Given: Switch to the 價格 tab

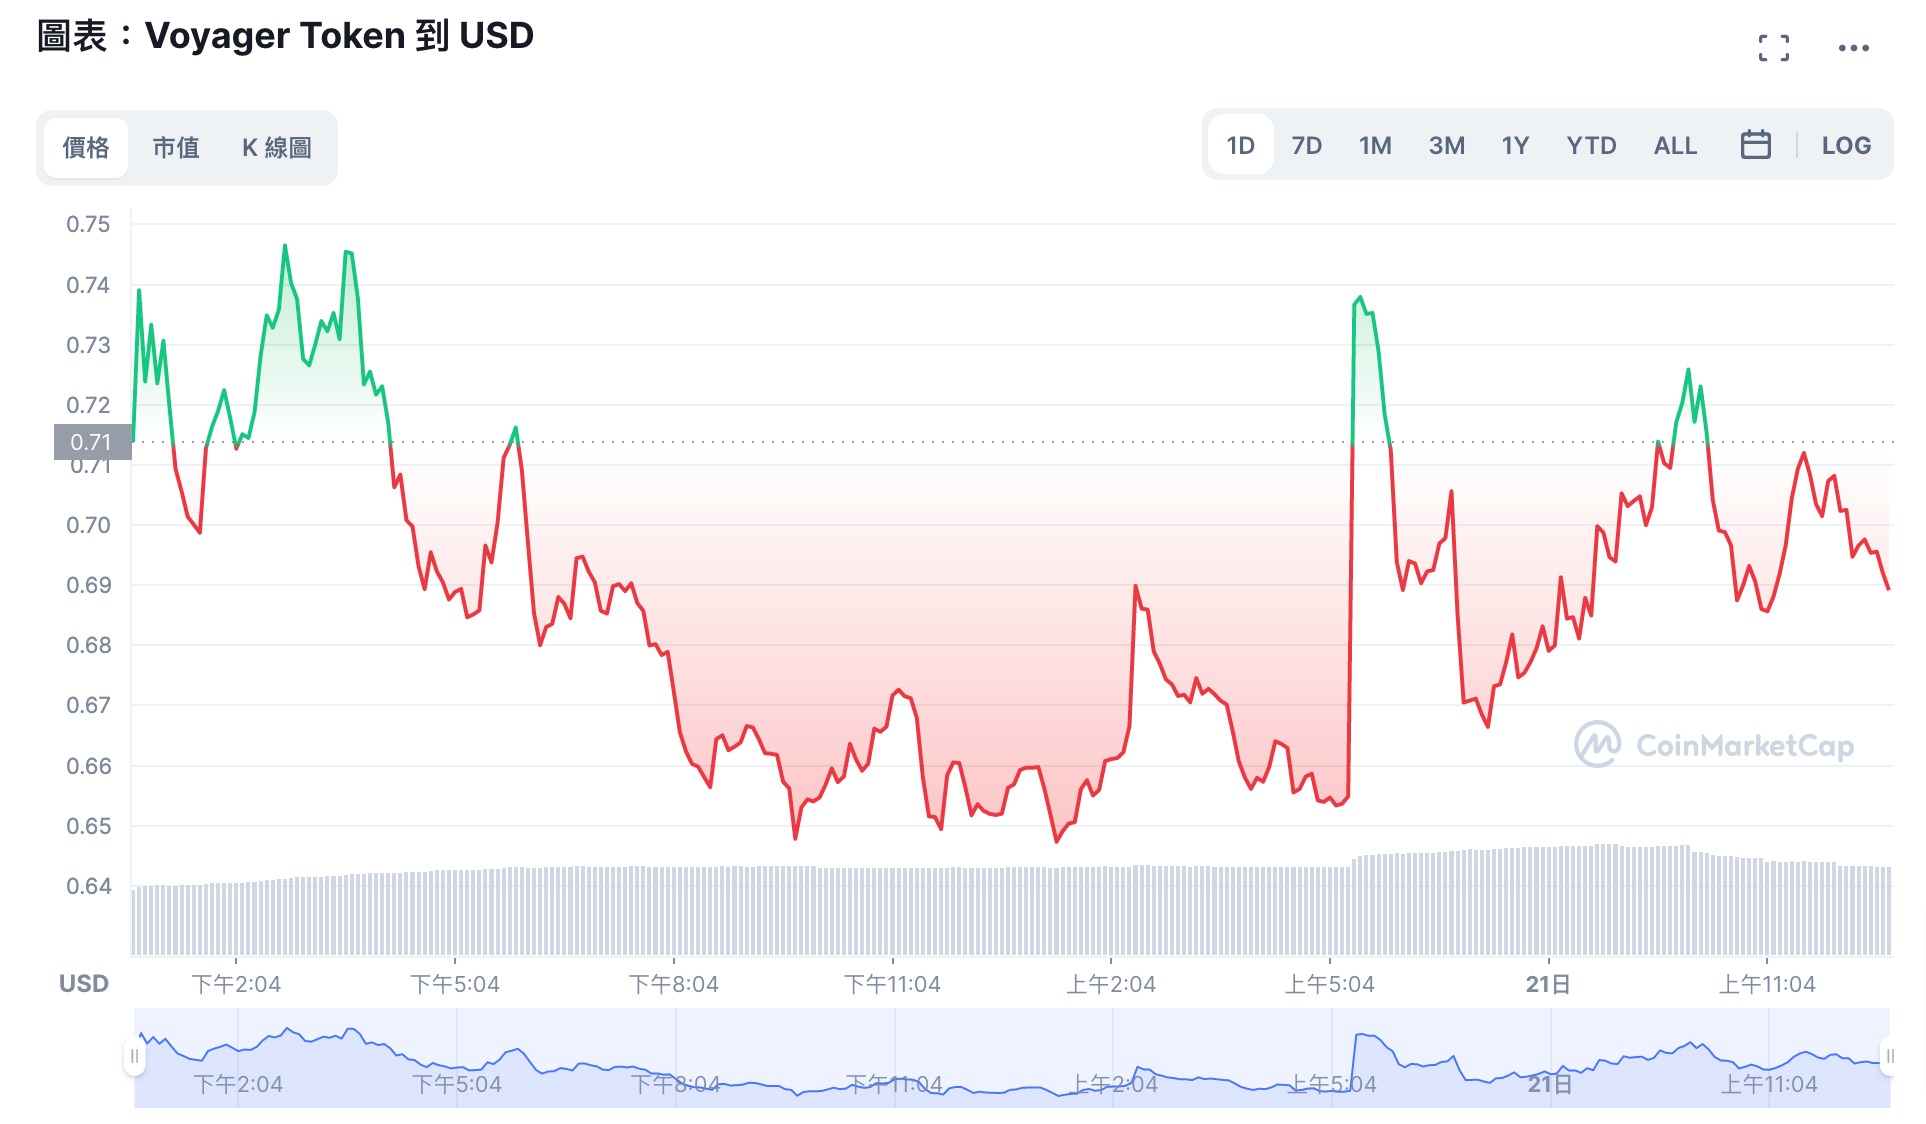Looking at the screenshot, I should click(86, 148).
